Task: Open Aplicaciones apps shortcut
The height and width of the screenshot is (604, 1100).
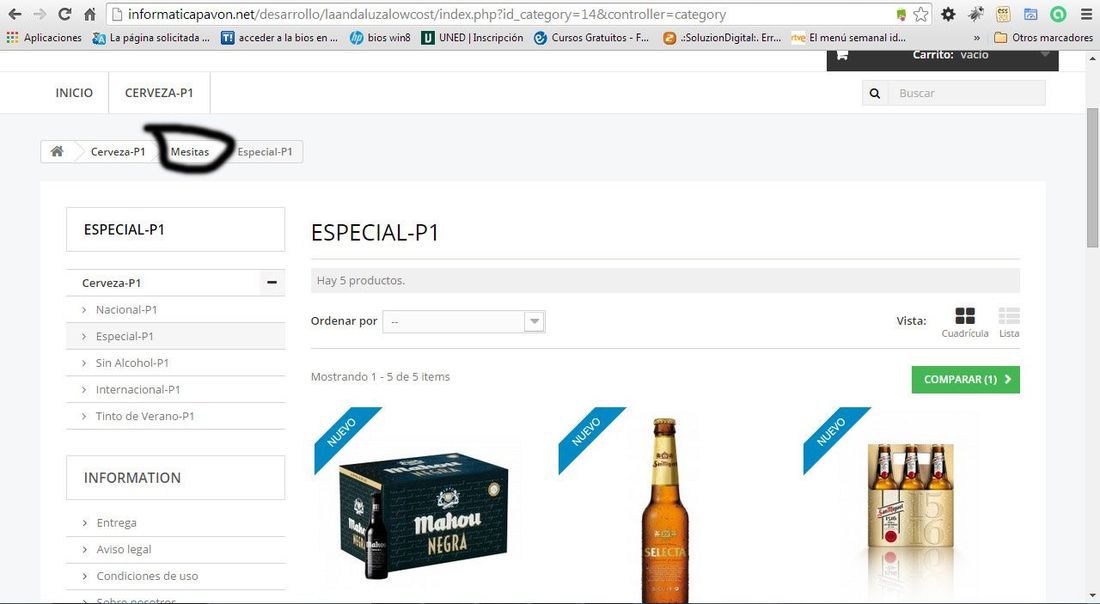Action: click(x=44, y=38)
